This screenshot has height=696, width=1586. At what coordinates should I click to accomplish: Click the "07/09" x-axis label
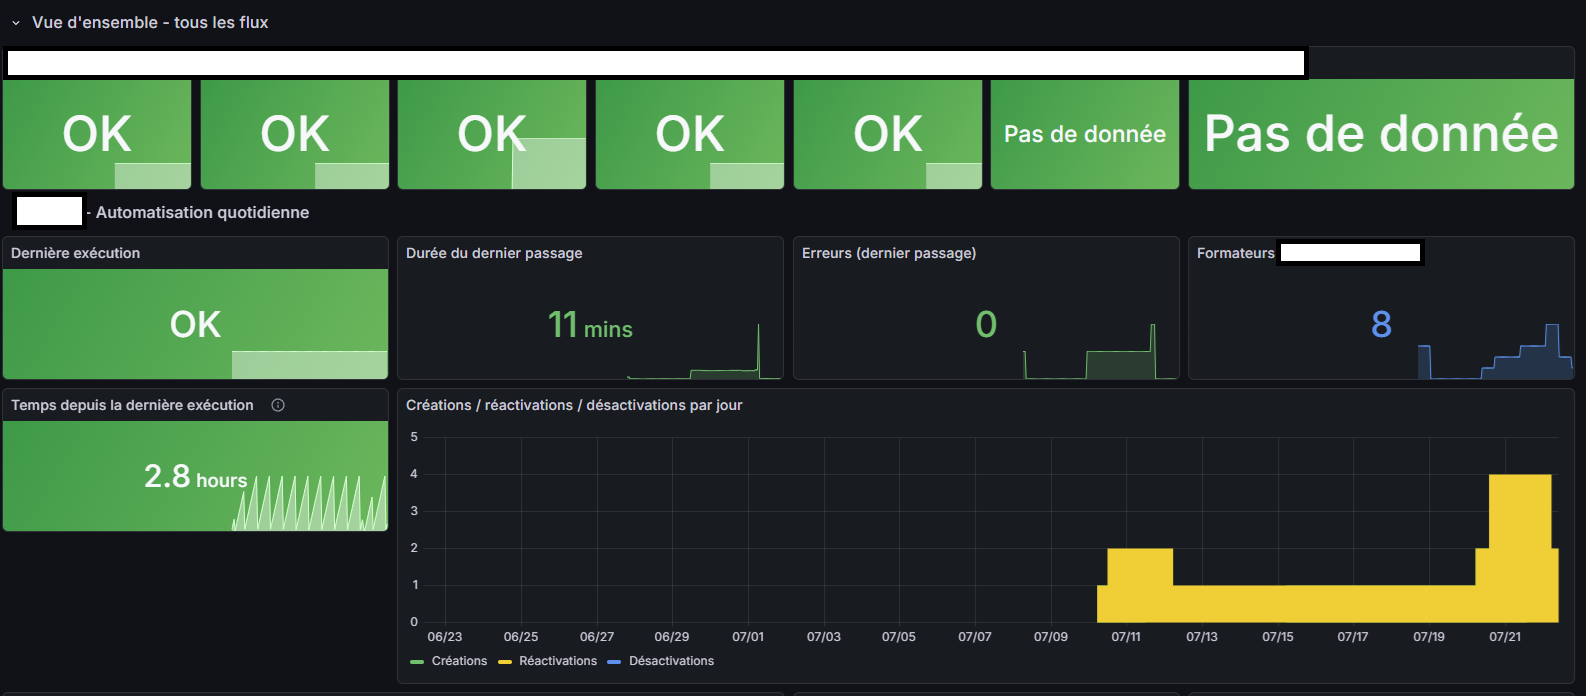click(1050, 637)
